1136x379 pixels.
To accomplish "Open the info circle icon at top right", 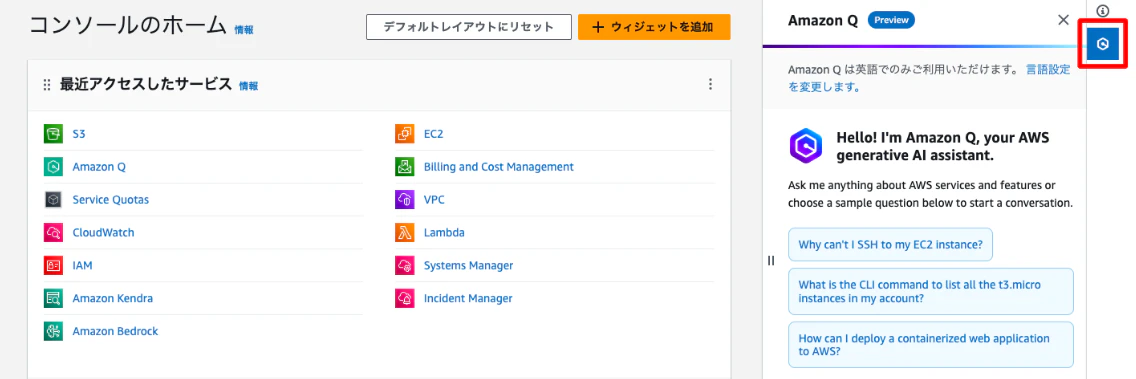I will (1103, 11).
